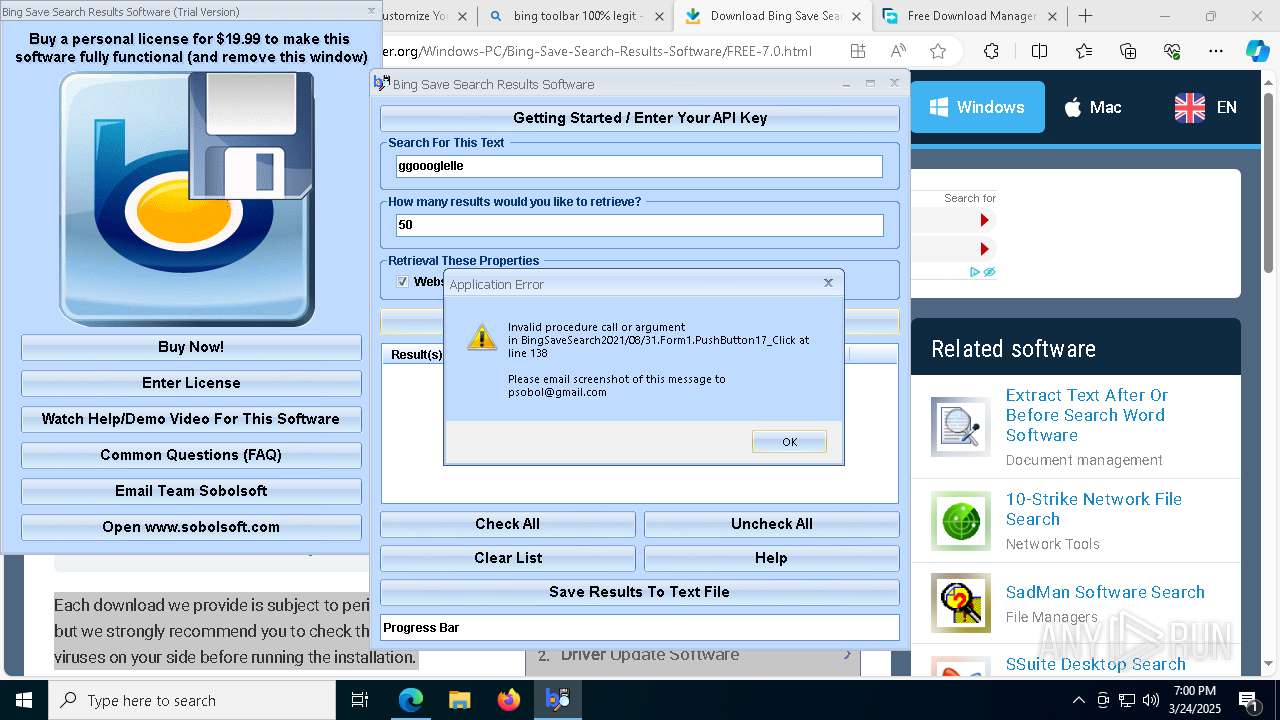Click SadMan Software Search icon

click(x=961, y=603)
